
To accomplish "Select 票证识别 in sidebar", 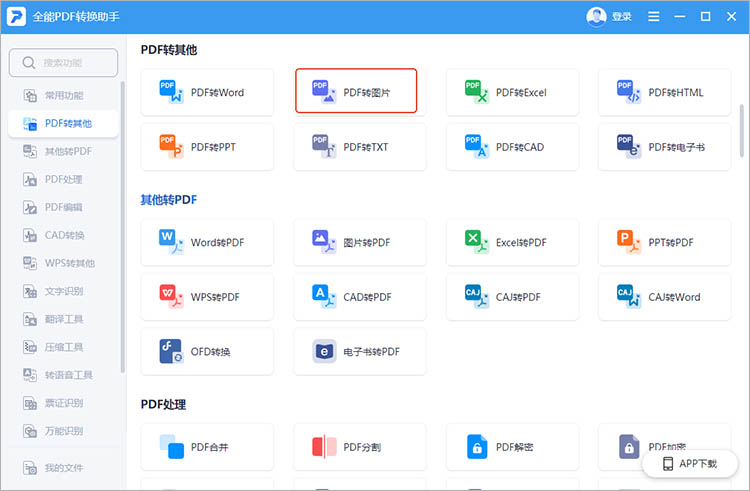I will tap(63, 403).
